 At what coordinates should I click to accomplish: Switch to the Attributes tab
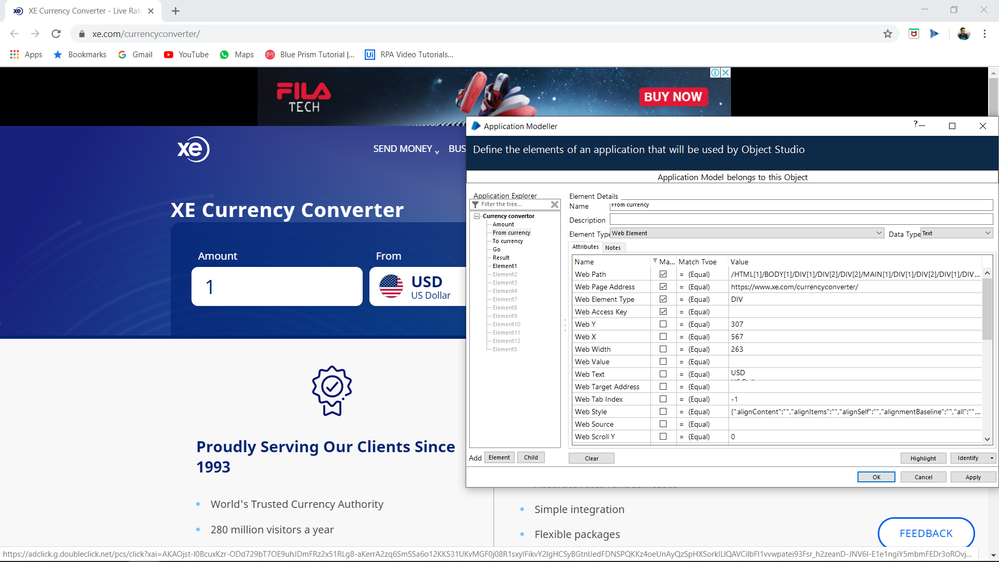coord(585,247)
